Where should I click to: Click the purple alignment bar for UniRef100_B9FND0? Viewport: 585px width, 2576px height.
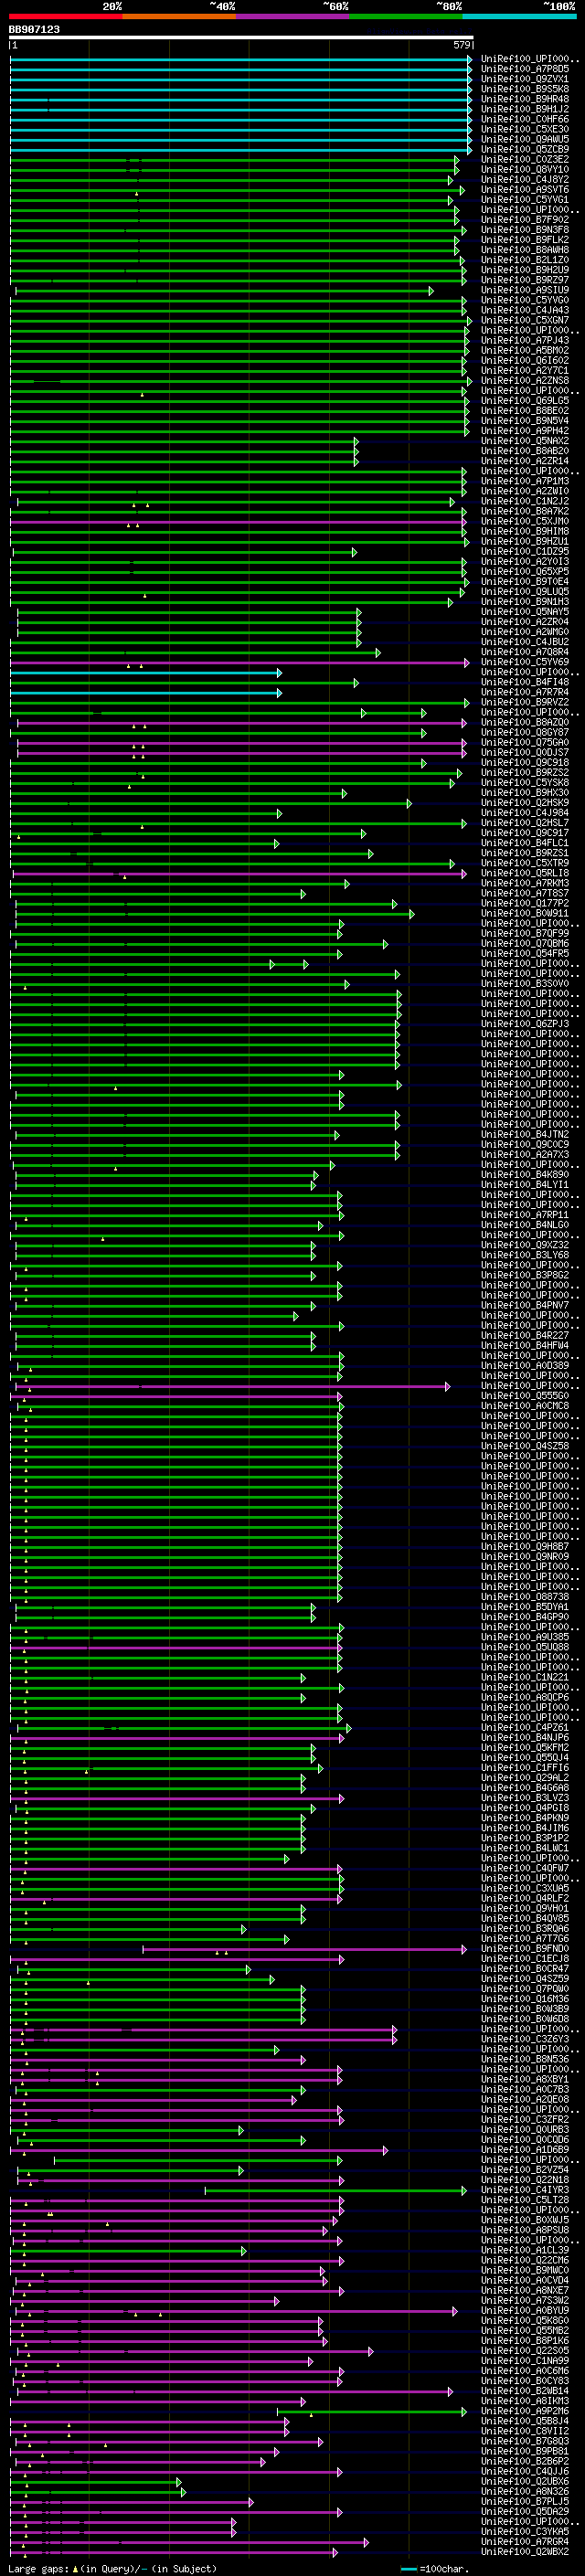pyautogui.click(x=305, y=1948)
